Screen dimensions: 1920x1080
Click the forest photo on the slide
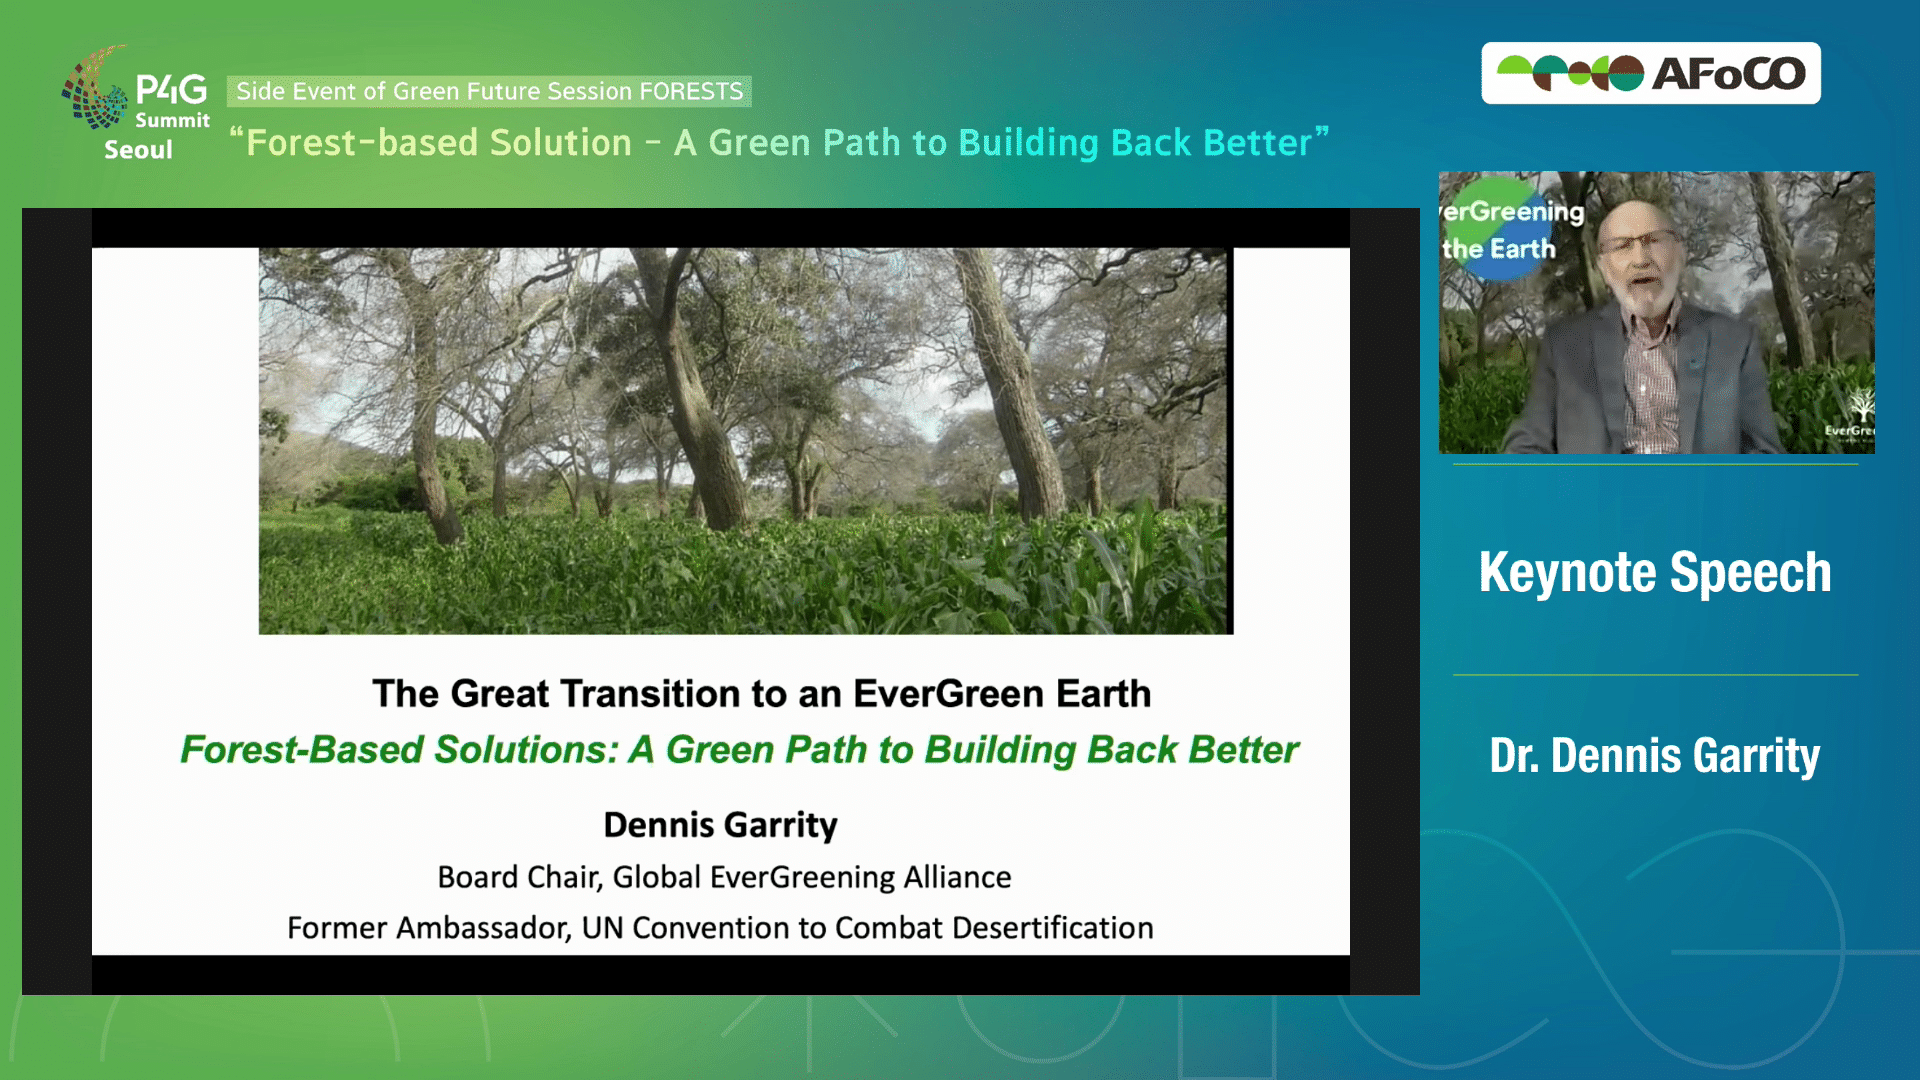[x=746, y=441]
